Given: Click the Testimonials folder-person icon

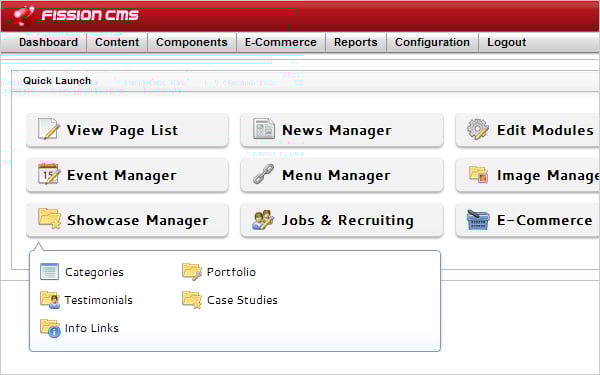Looking at the screenshot, I should point(50,300).
